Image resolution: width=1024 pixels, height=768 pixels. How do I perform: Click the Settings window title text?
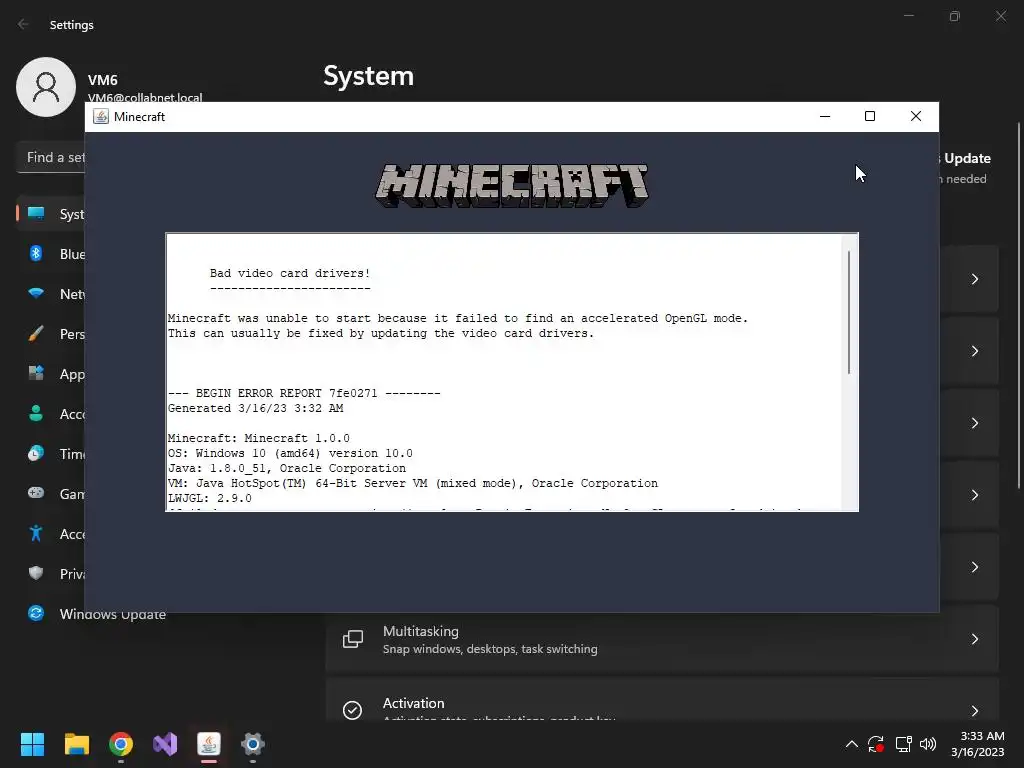[x=72, y=25]
